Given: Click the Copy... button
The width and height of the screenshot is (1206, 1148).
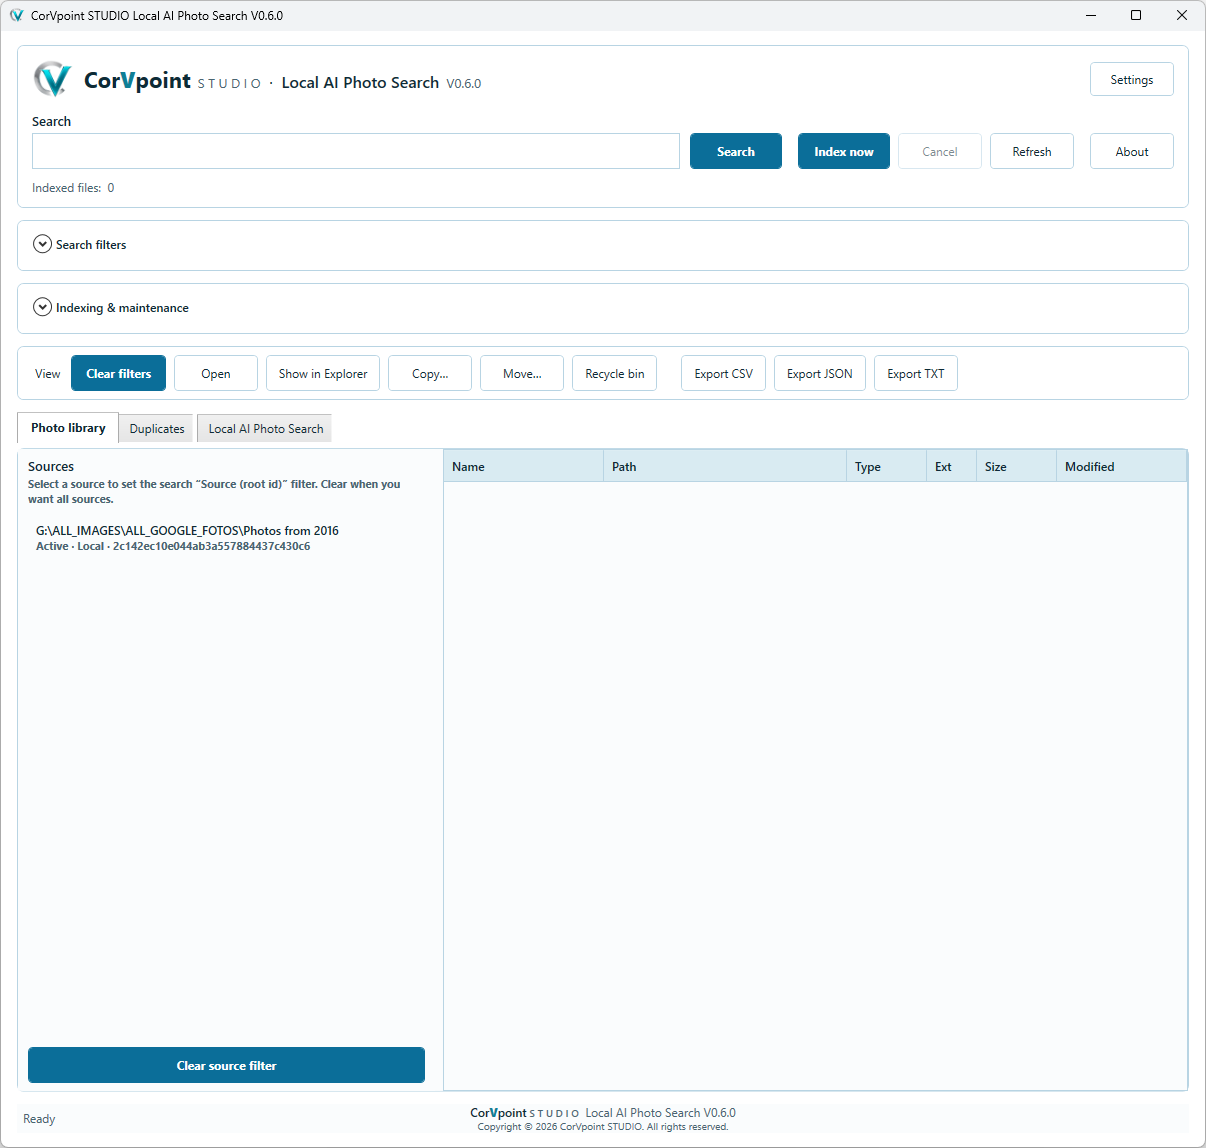Looking at the screenshot, I should 430,373.
